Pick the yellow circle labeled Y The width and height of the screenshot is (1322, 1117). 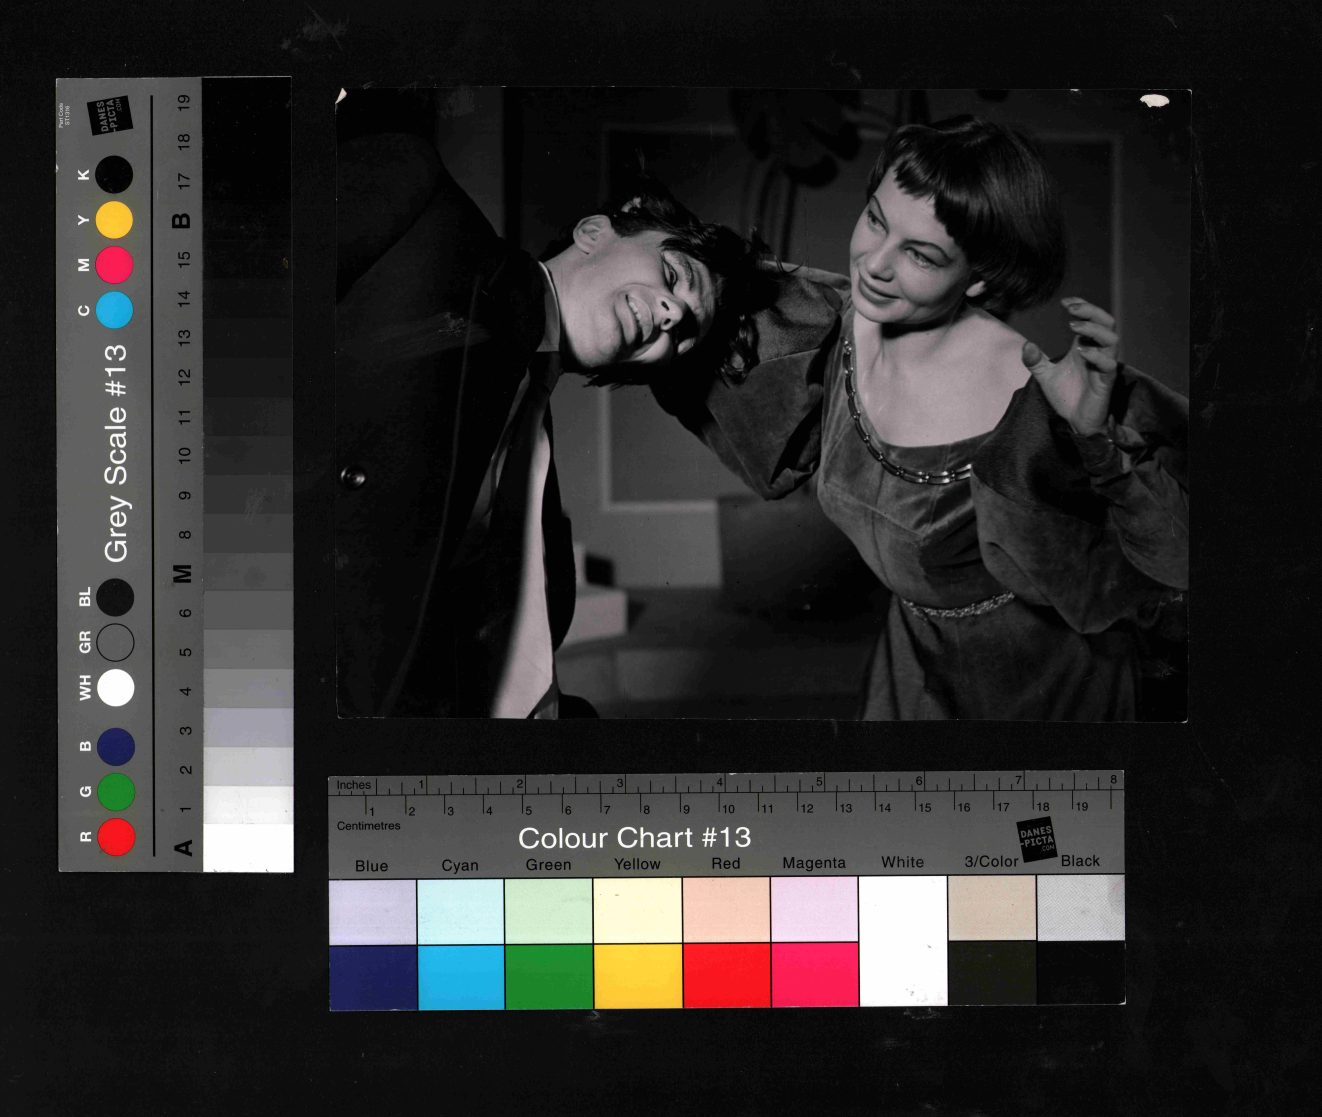115,220
